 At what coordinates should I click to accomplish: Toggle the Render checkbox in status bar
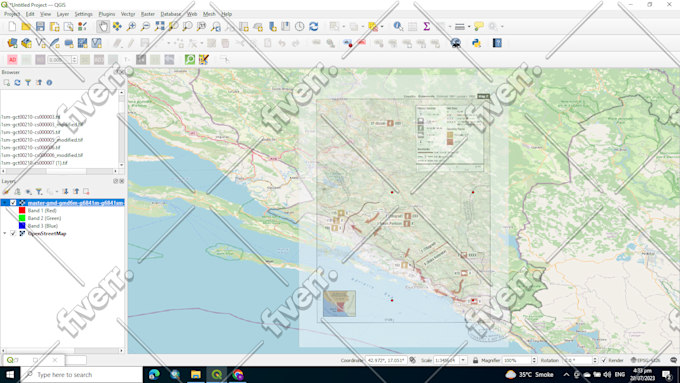click(604, 360)
